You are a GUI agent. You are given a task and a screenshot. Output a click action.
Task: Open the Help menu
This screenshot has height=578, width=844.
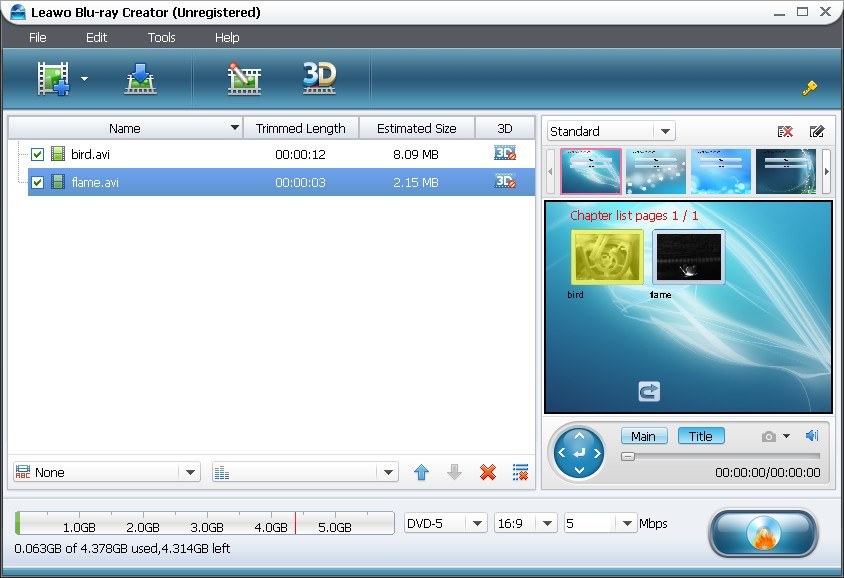click(x=227, y=37)
